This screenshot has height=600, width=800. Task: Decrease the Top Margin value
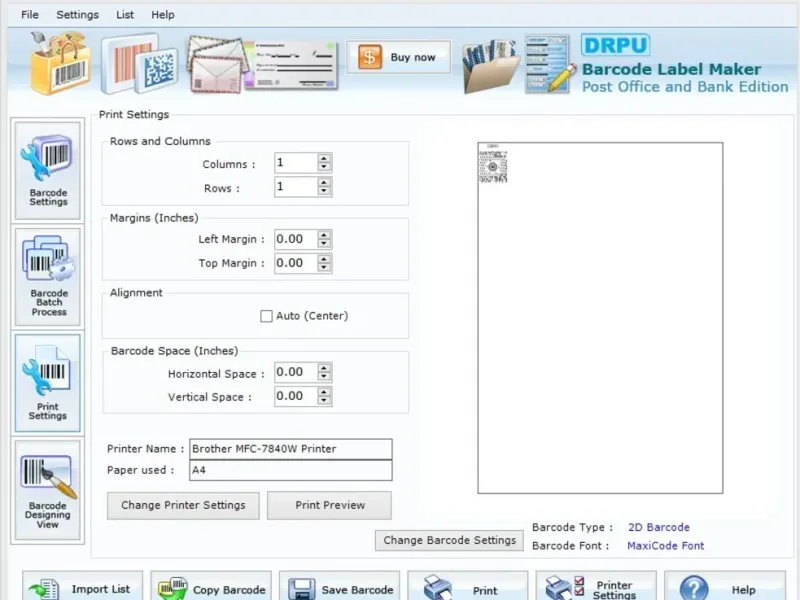tap(324, 267)
